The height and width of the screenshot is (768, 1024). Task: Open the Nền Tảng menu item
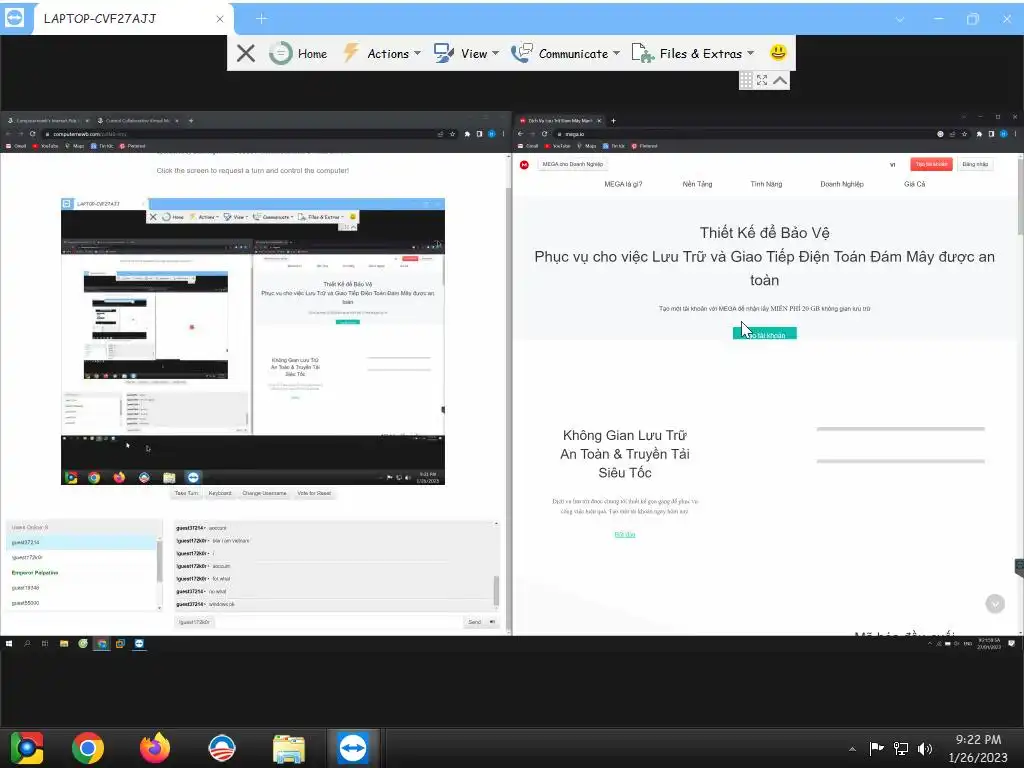pyautogui.click(x=697, y=184)
